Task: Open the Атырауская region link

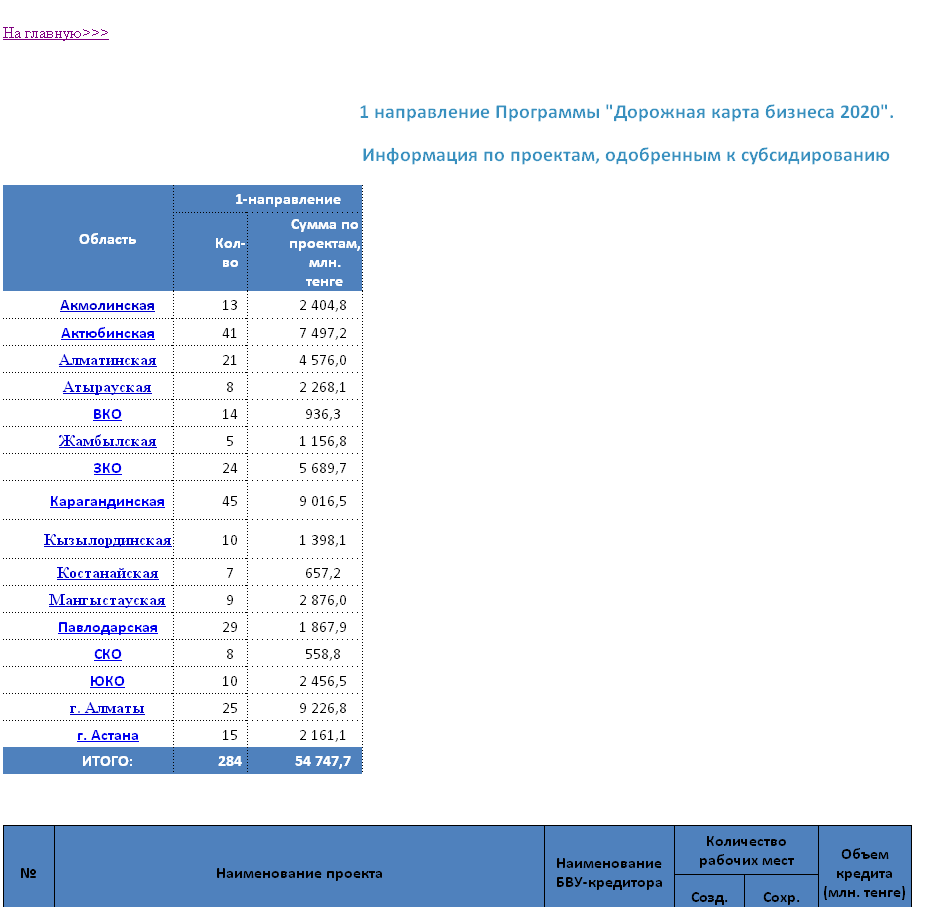Action: (107, 387)
